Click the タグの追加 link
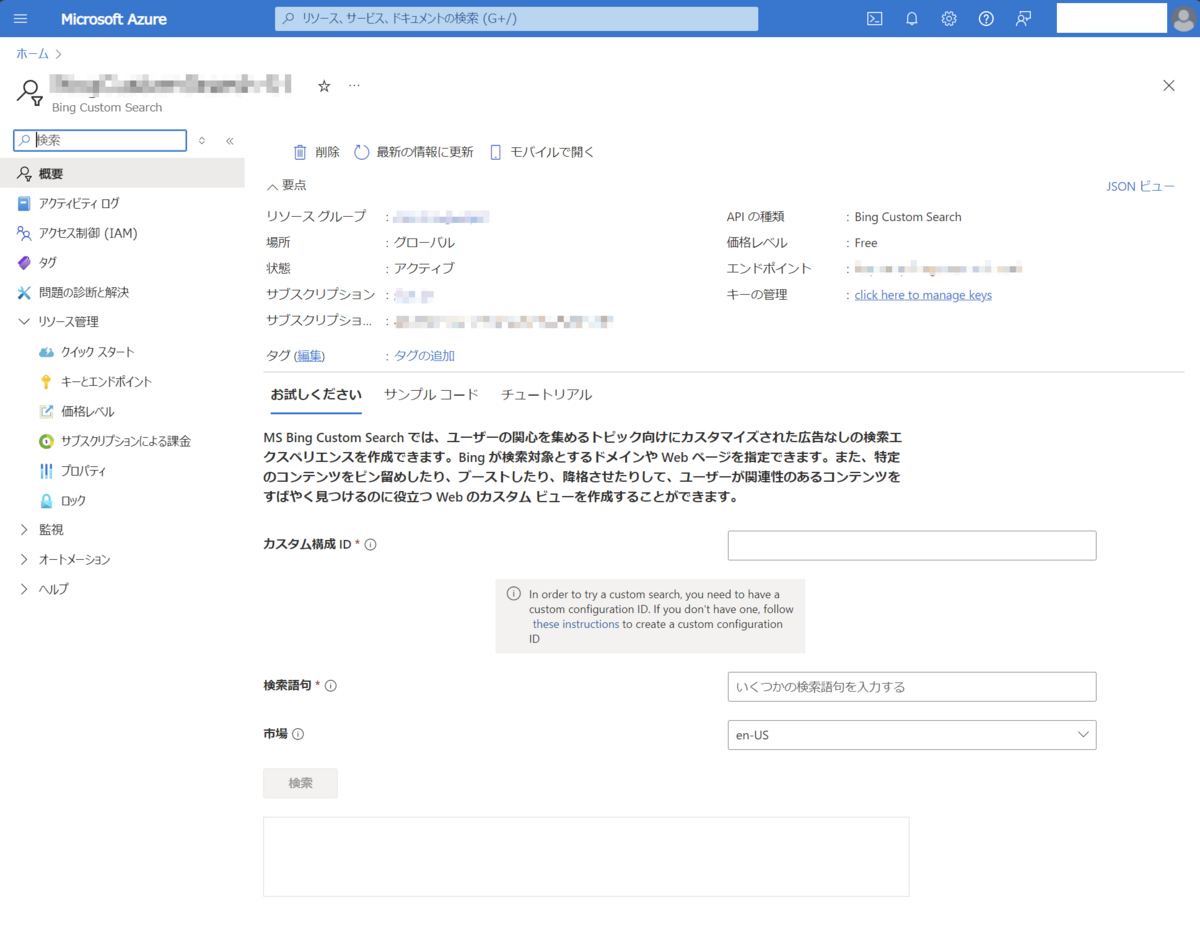Screen dimensions: 1200x927 pyautogui.click(x=424, y=355)
